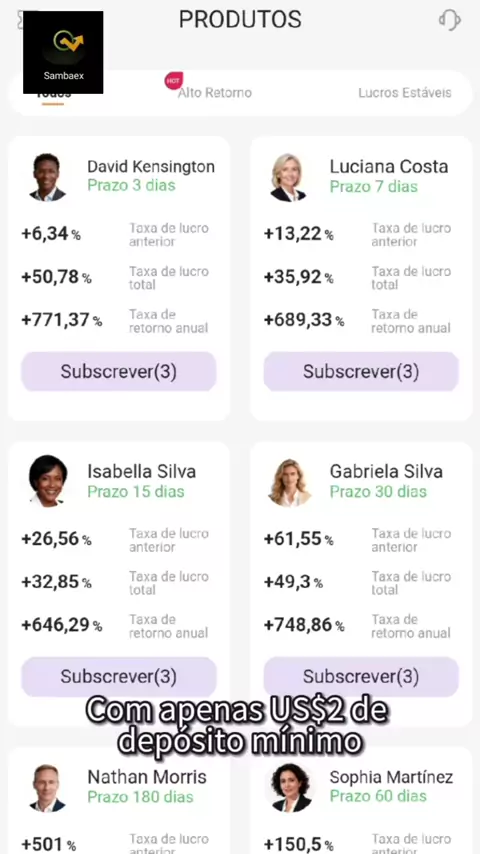Subscribe to Gabriela Silva's 30-day product
Image resolution: width=480 pixels, height=854 pixels.
pos(361,676)
